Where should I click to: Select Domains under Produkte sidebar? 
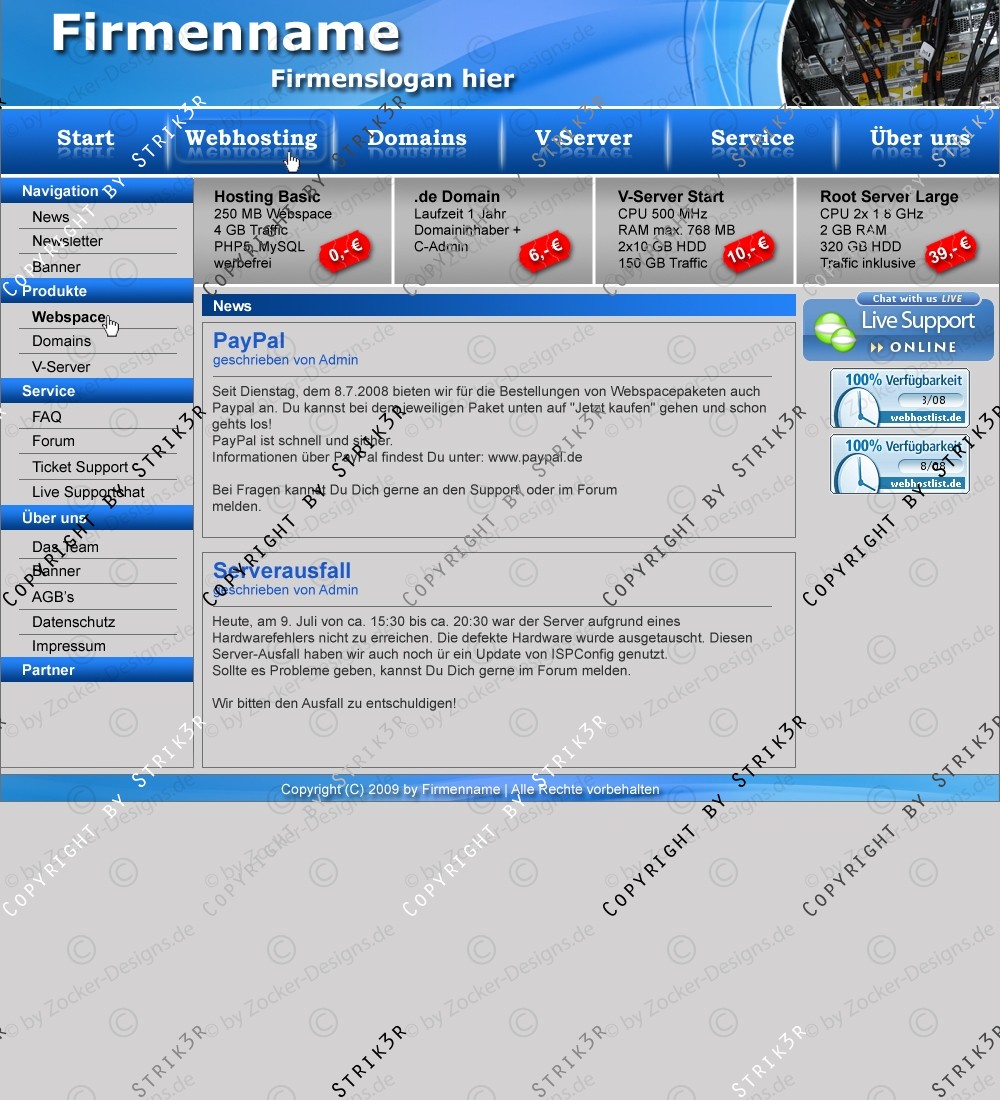[x=61, y=341]
